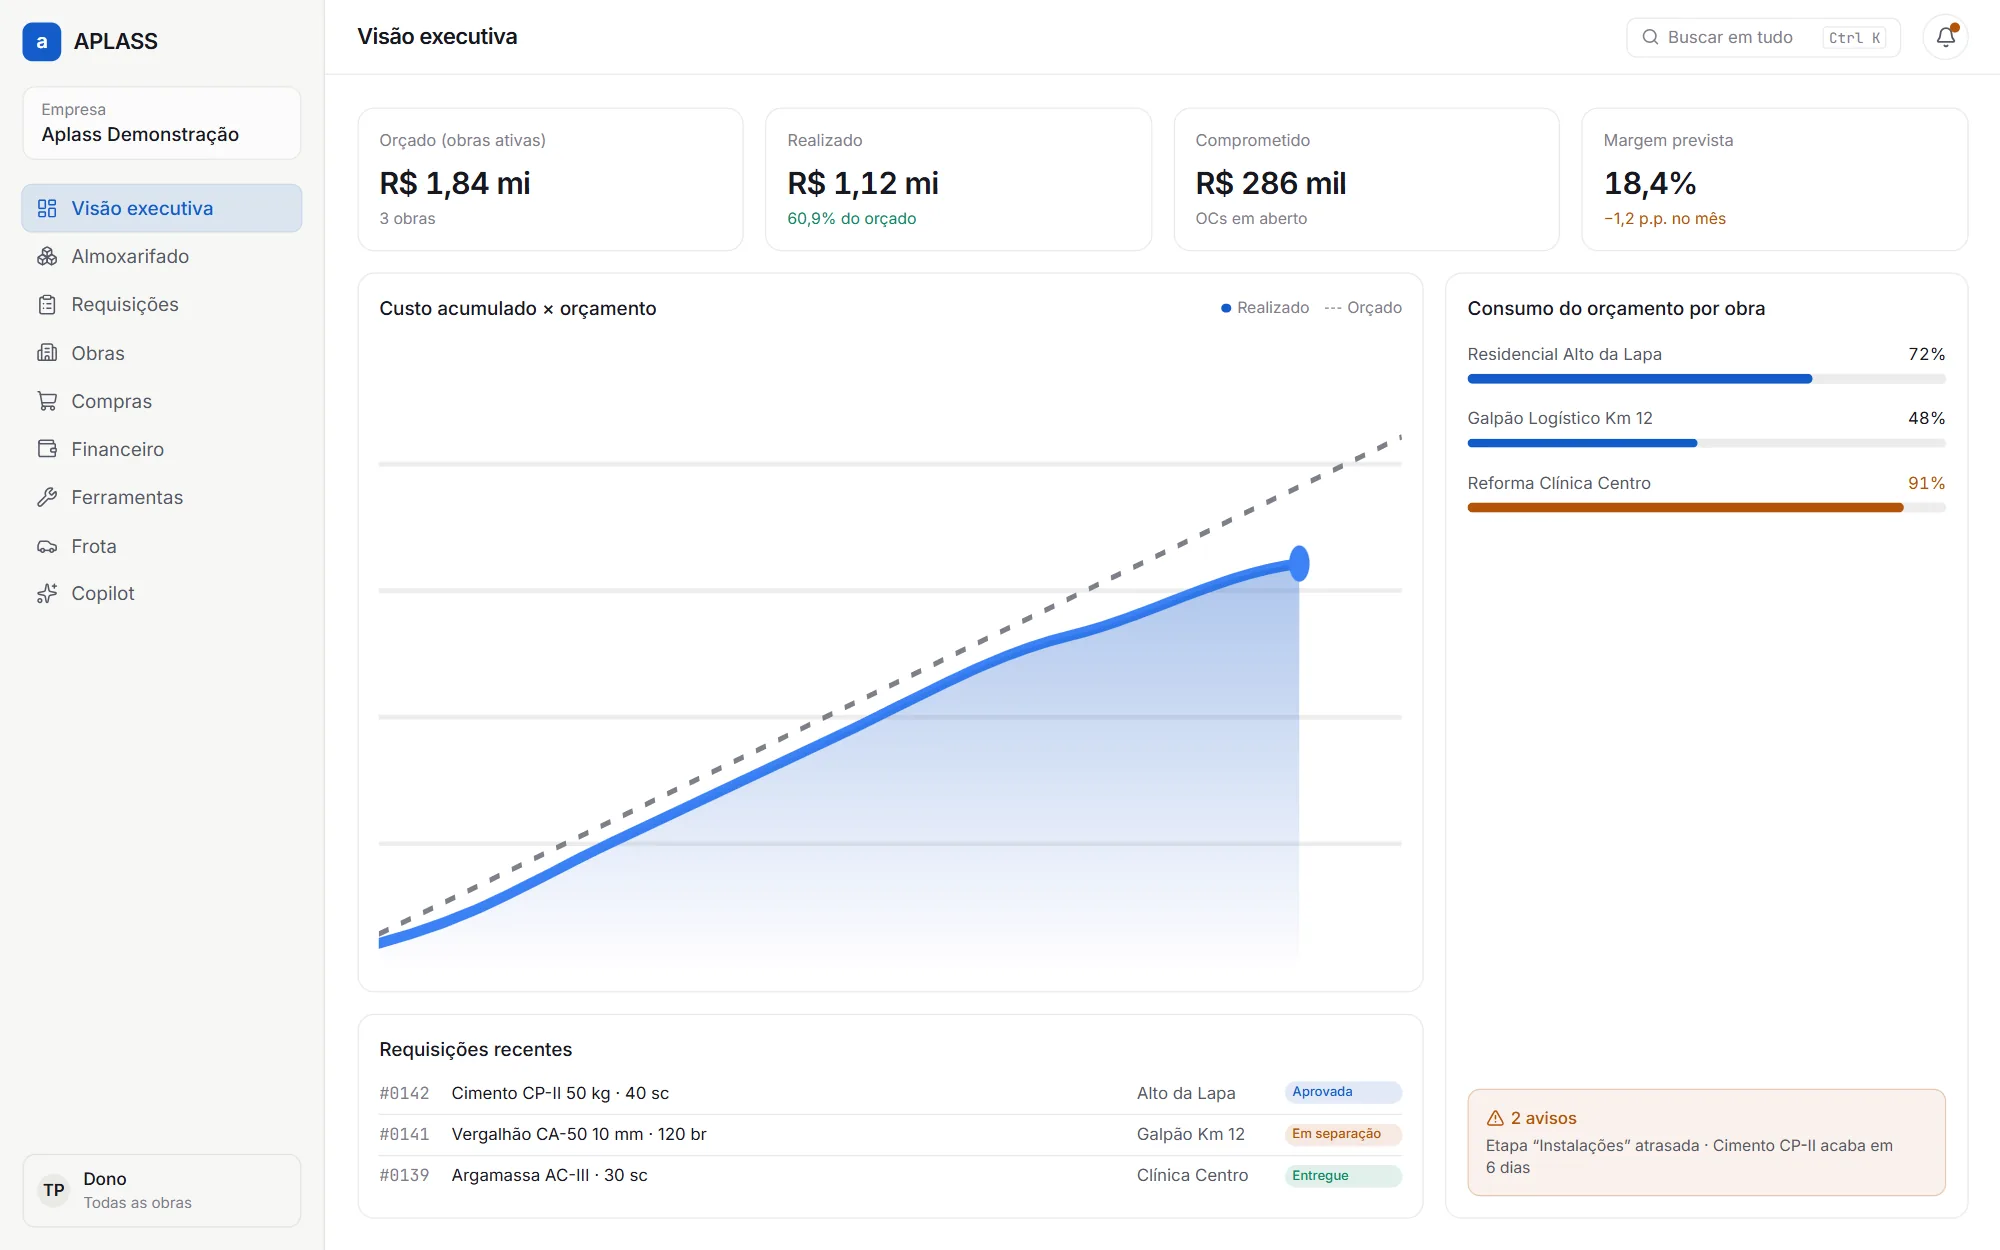2000x1250 pixels.
Task: Toggle Realizado series in chart legend
Action: tap(1264, 308)
